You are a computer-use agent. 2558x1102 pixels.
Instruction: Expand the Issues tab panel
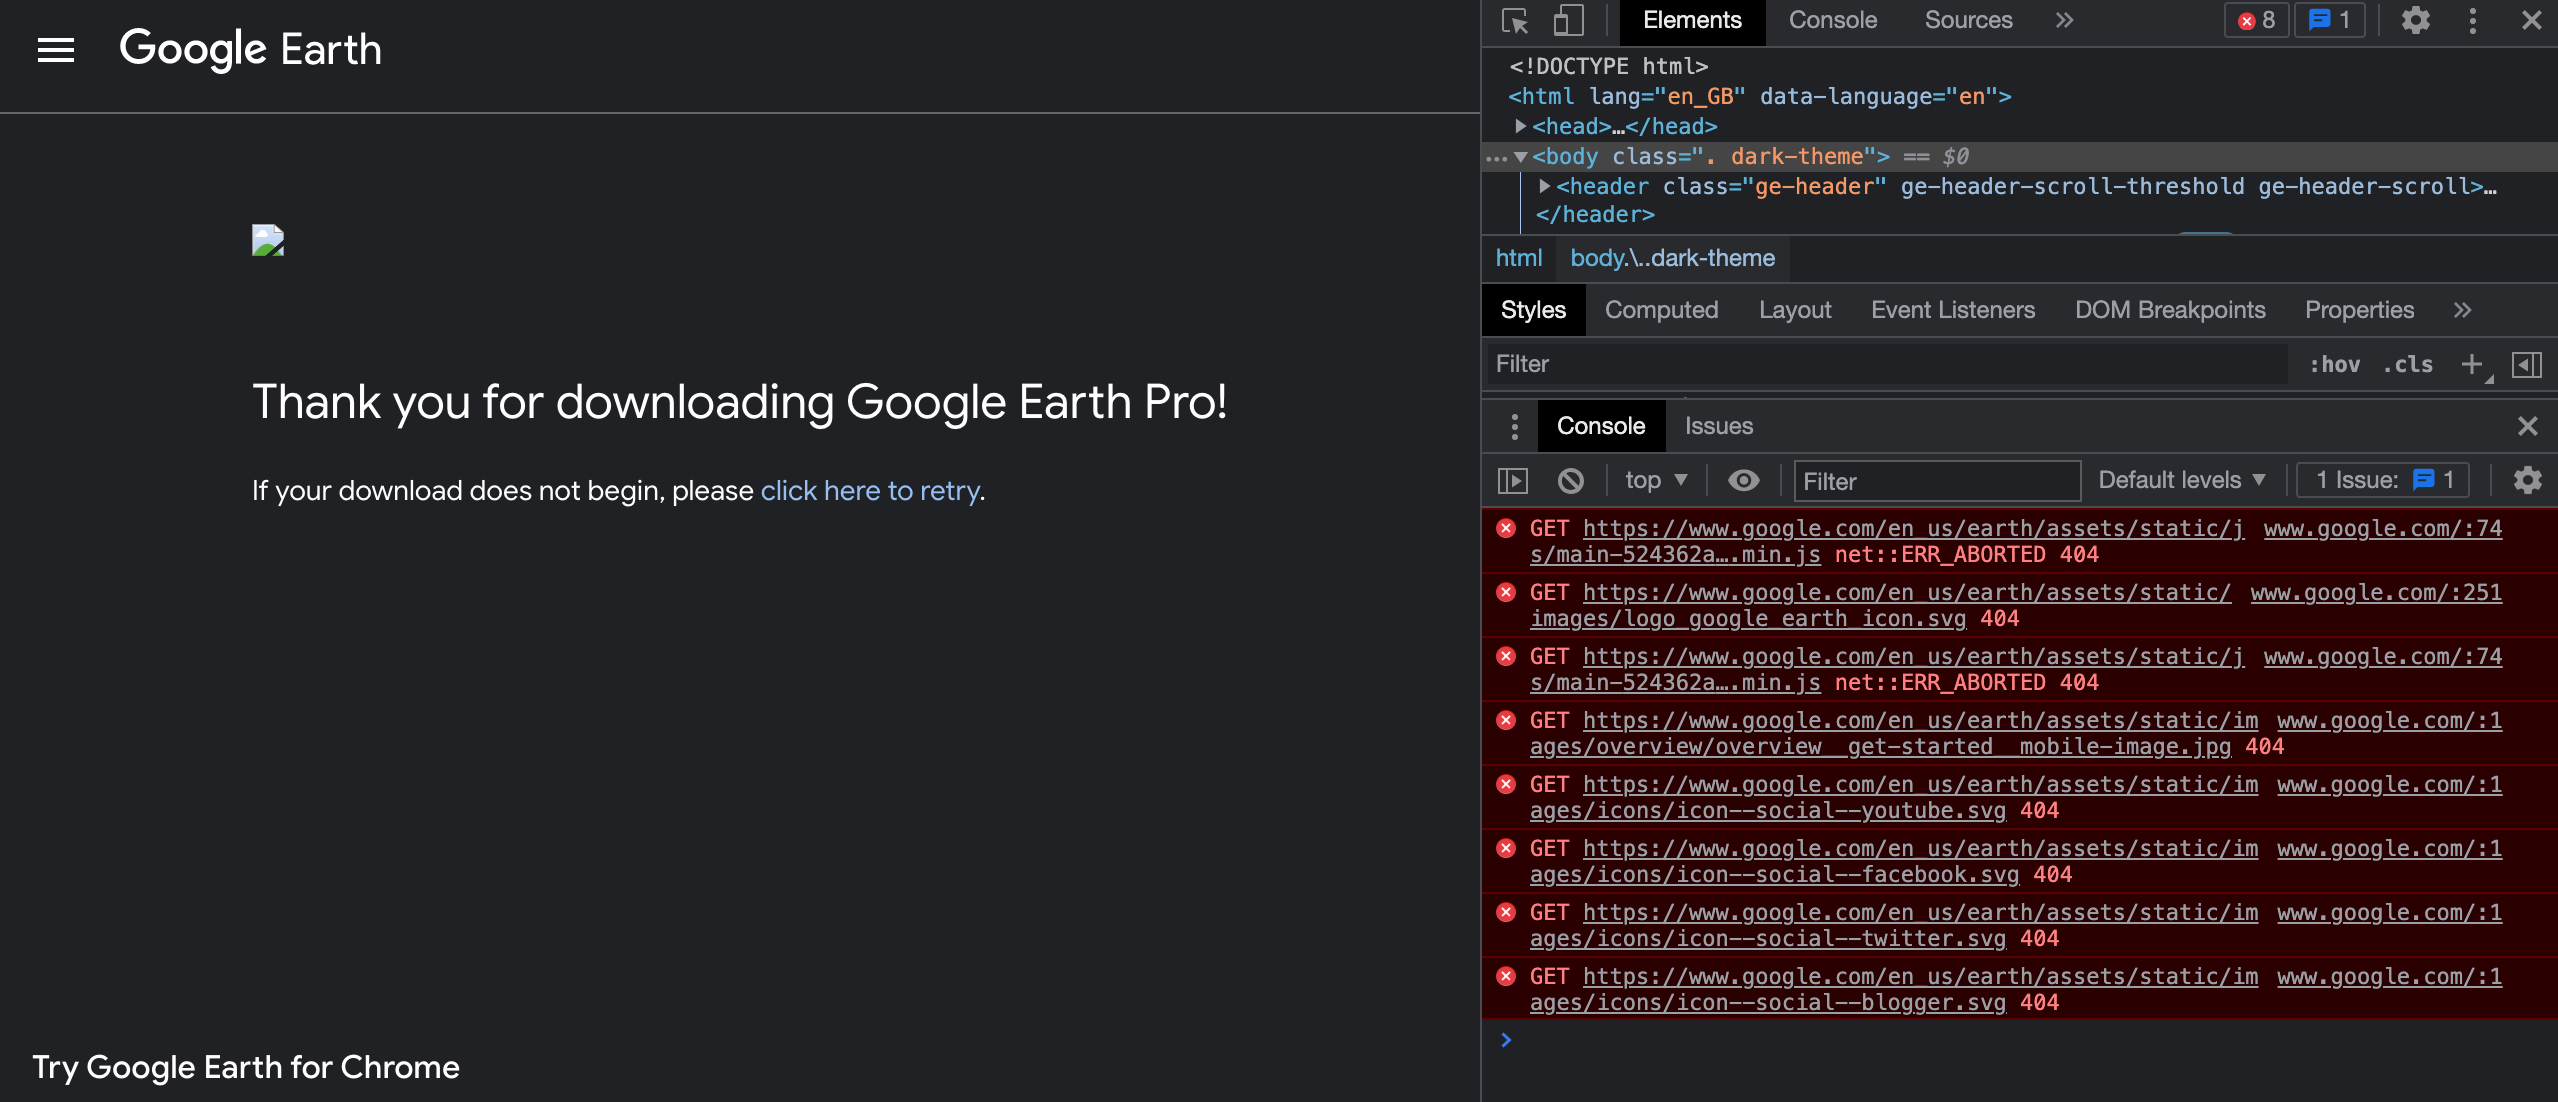coord(1719,425)
